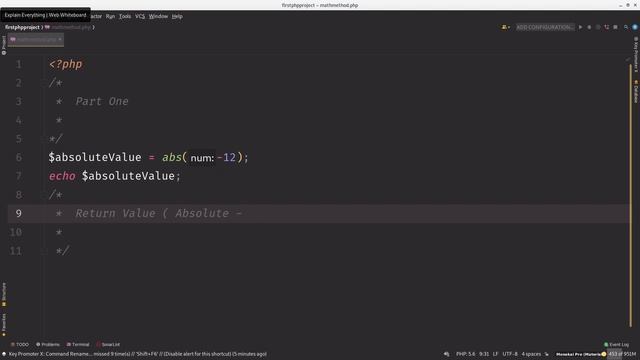Click on the abs function call
Image resolution: width=640 pixels, height=360 pixels.
click(x=172, y=157)
